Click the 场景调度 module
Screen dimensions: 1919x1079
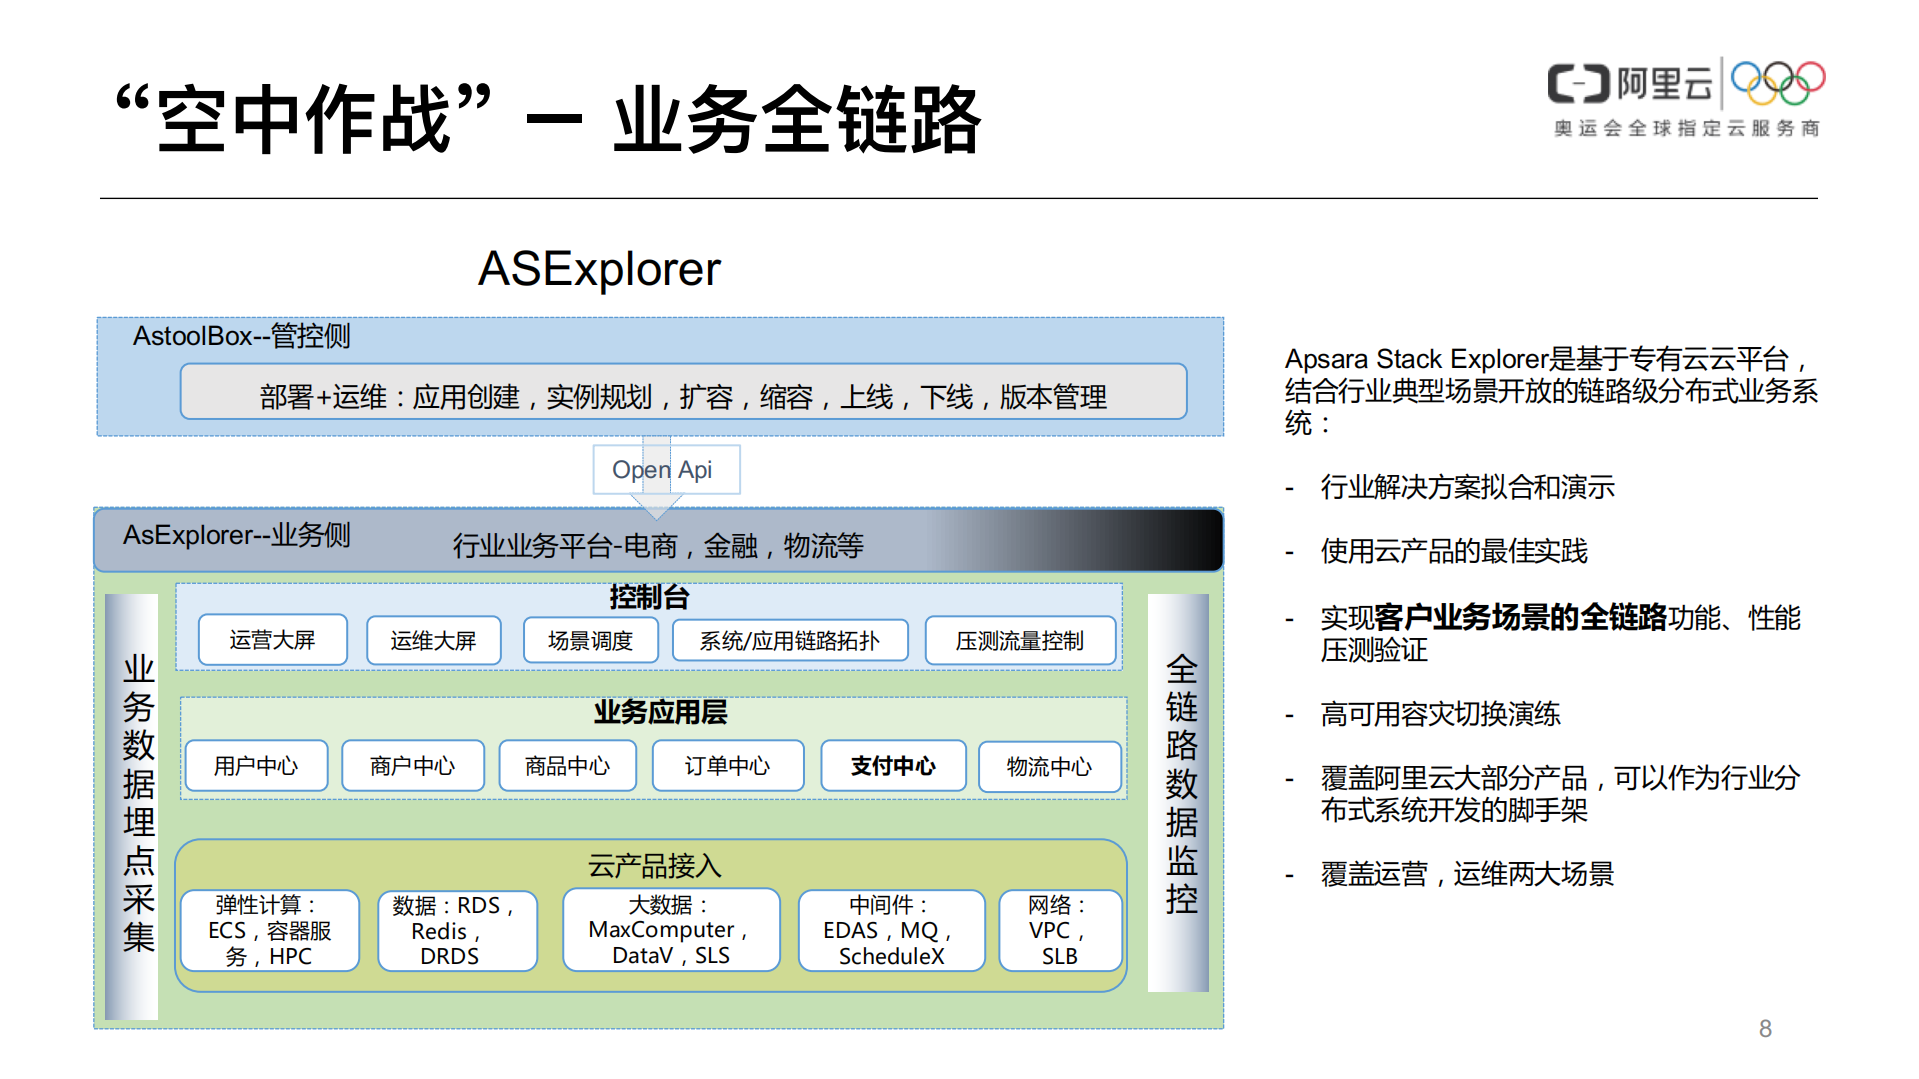coord(590,641)
